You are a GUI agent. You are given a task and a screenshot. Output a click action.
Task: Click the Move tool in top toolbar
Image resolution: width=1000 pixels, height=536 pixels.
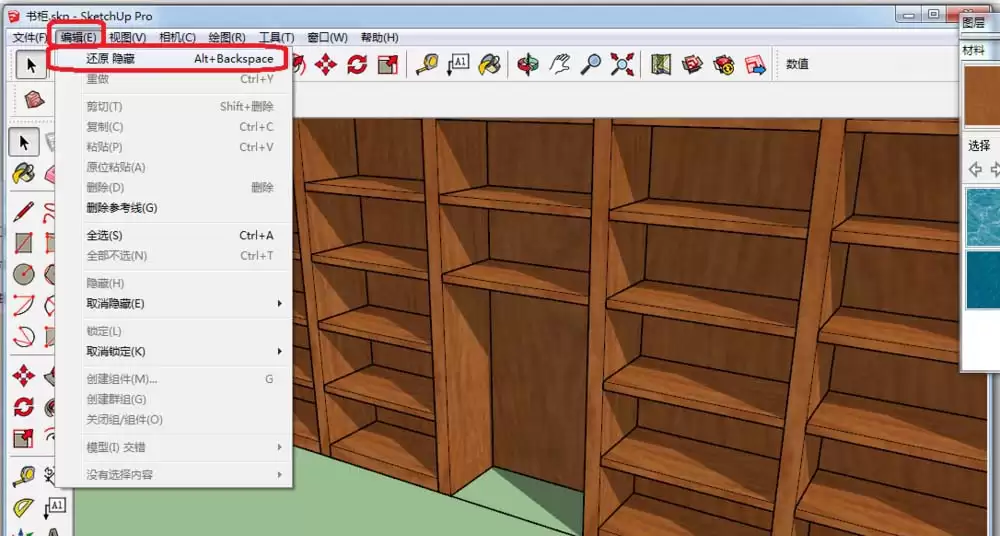point(326,64)
